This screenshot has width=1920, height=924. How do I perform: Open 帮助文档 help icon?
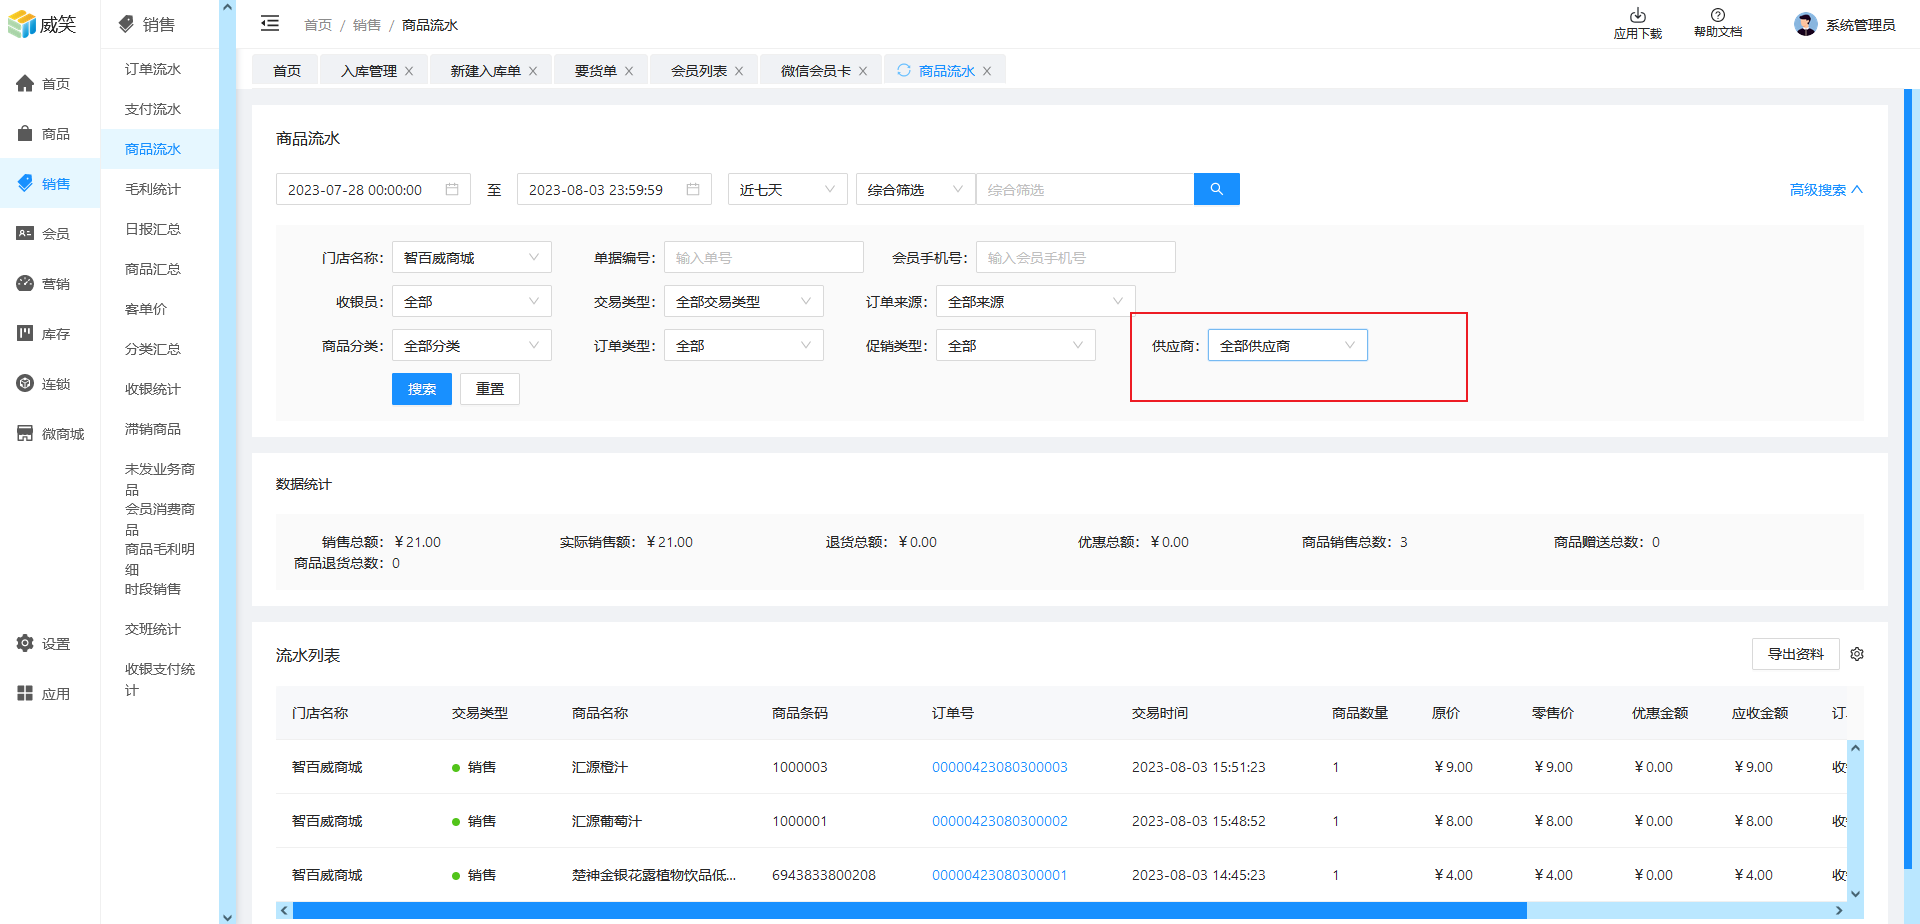point(1717,15)
